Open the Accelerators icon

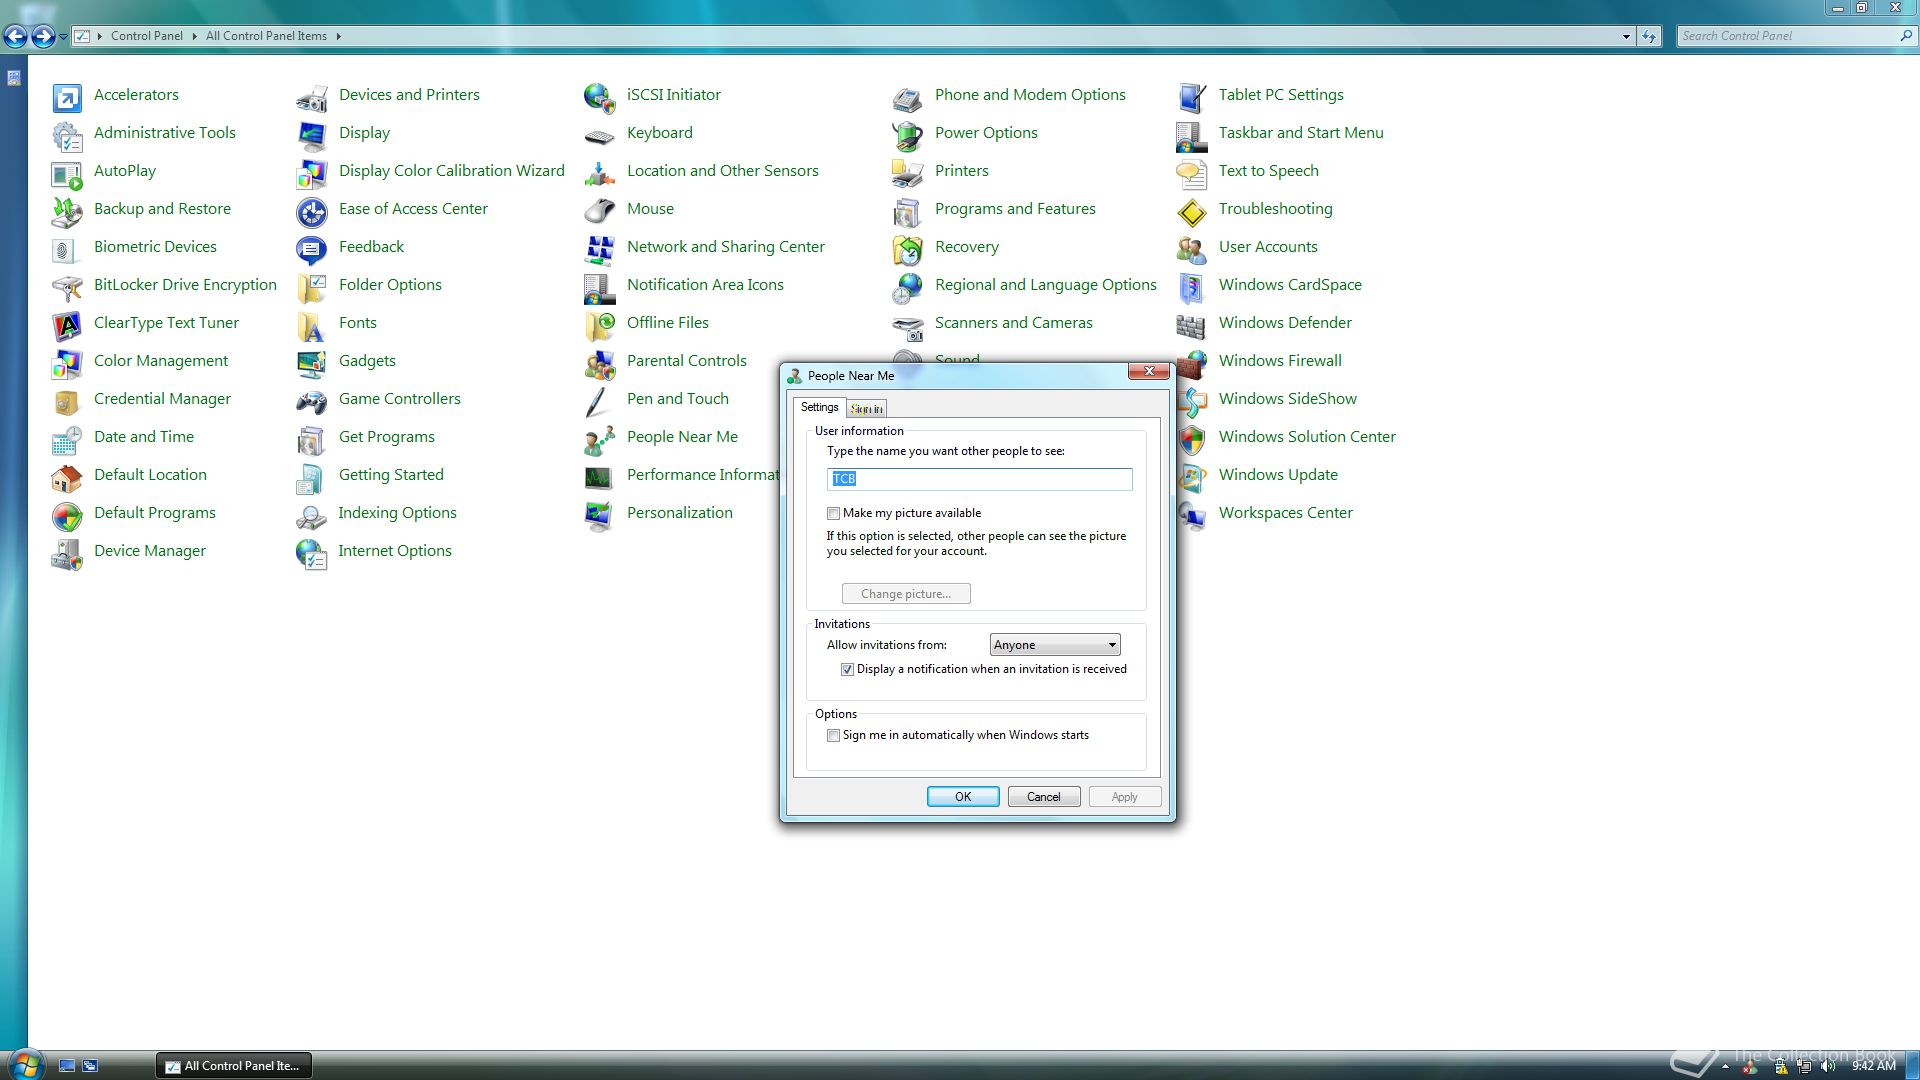click(x=66, y=97)
